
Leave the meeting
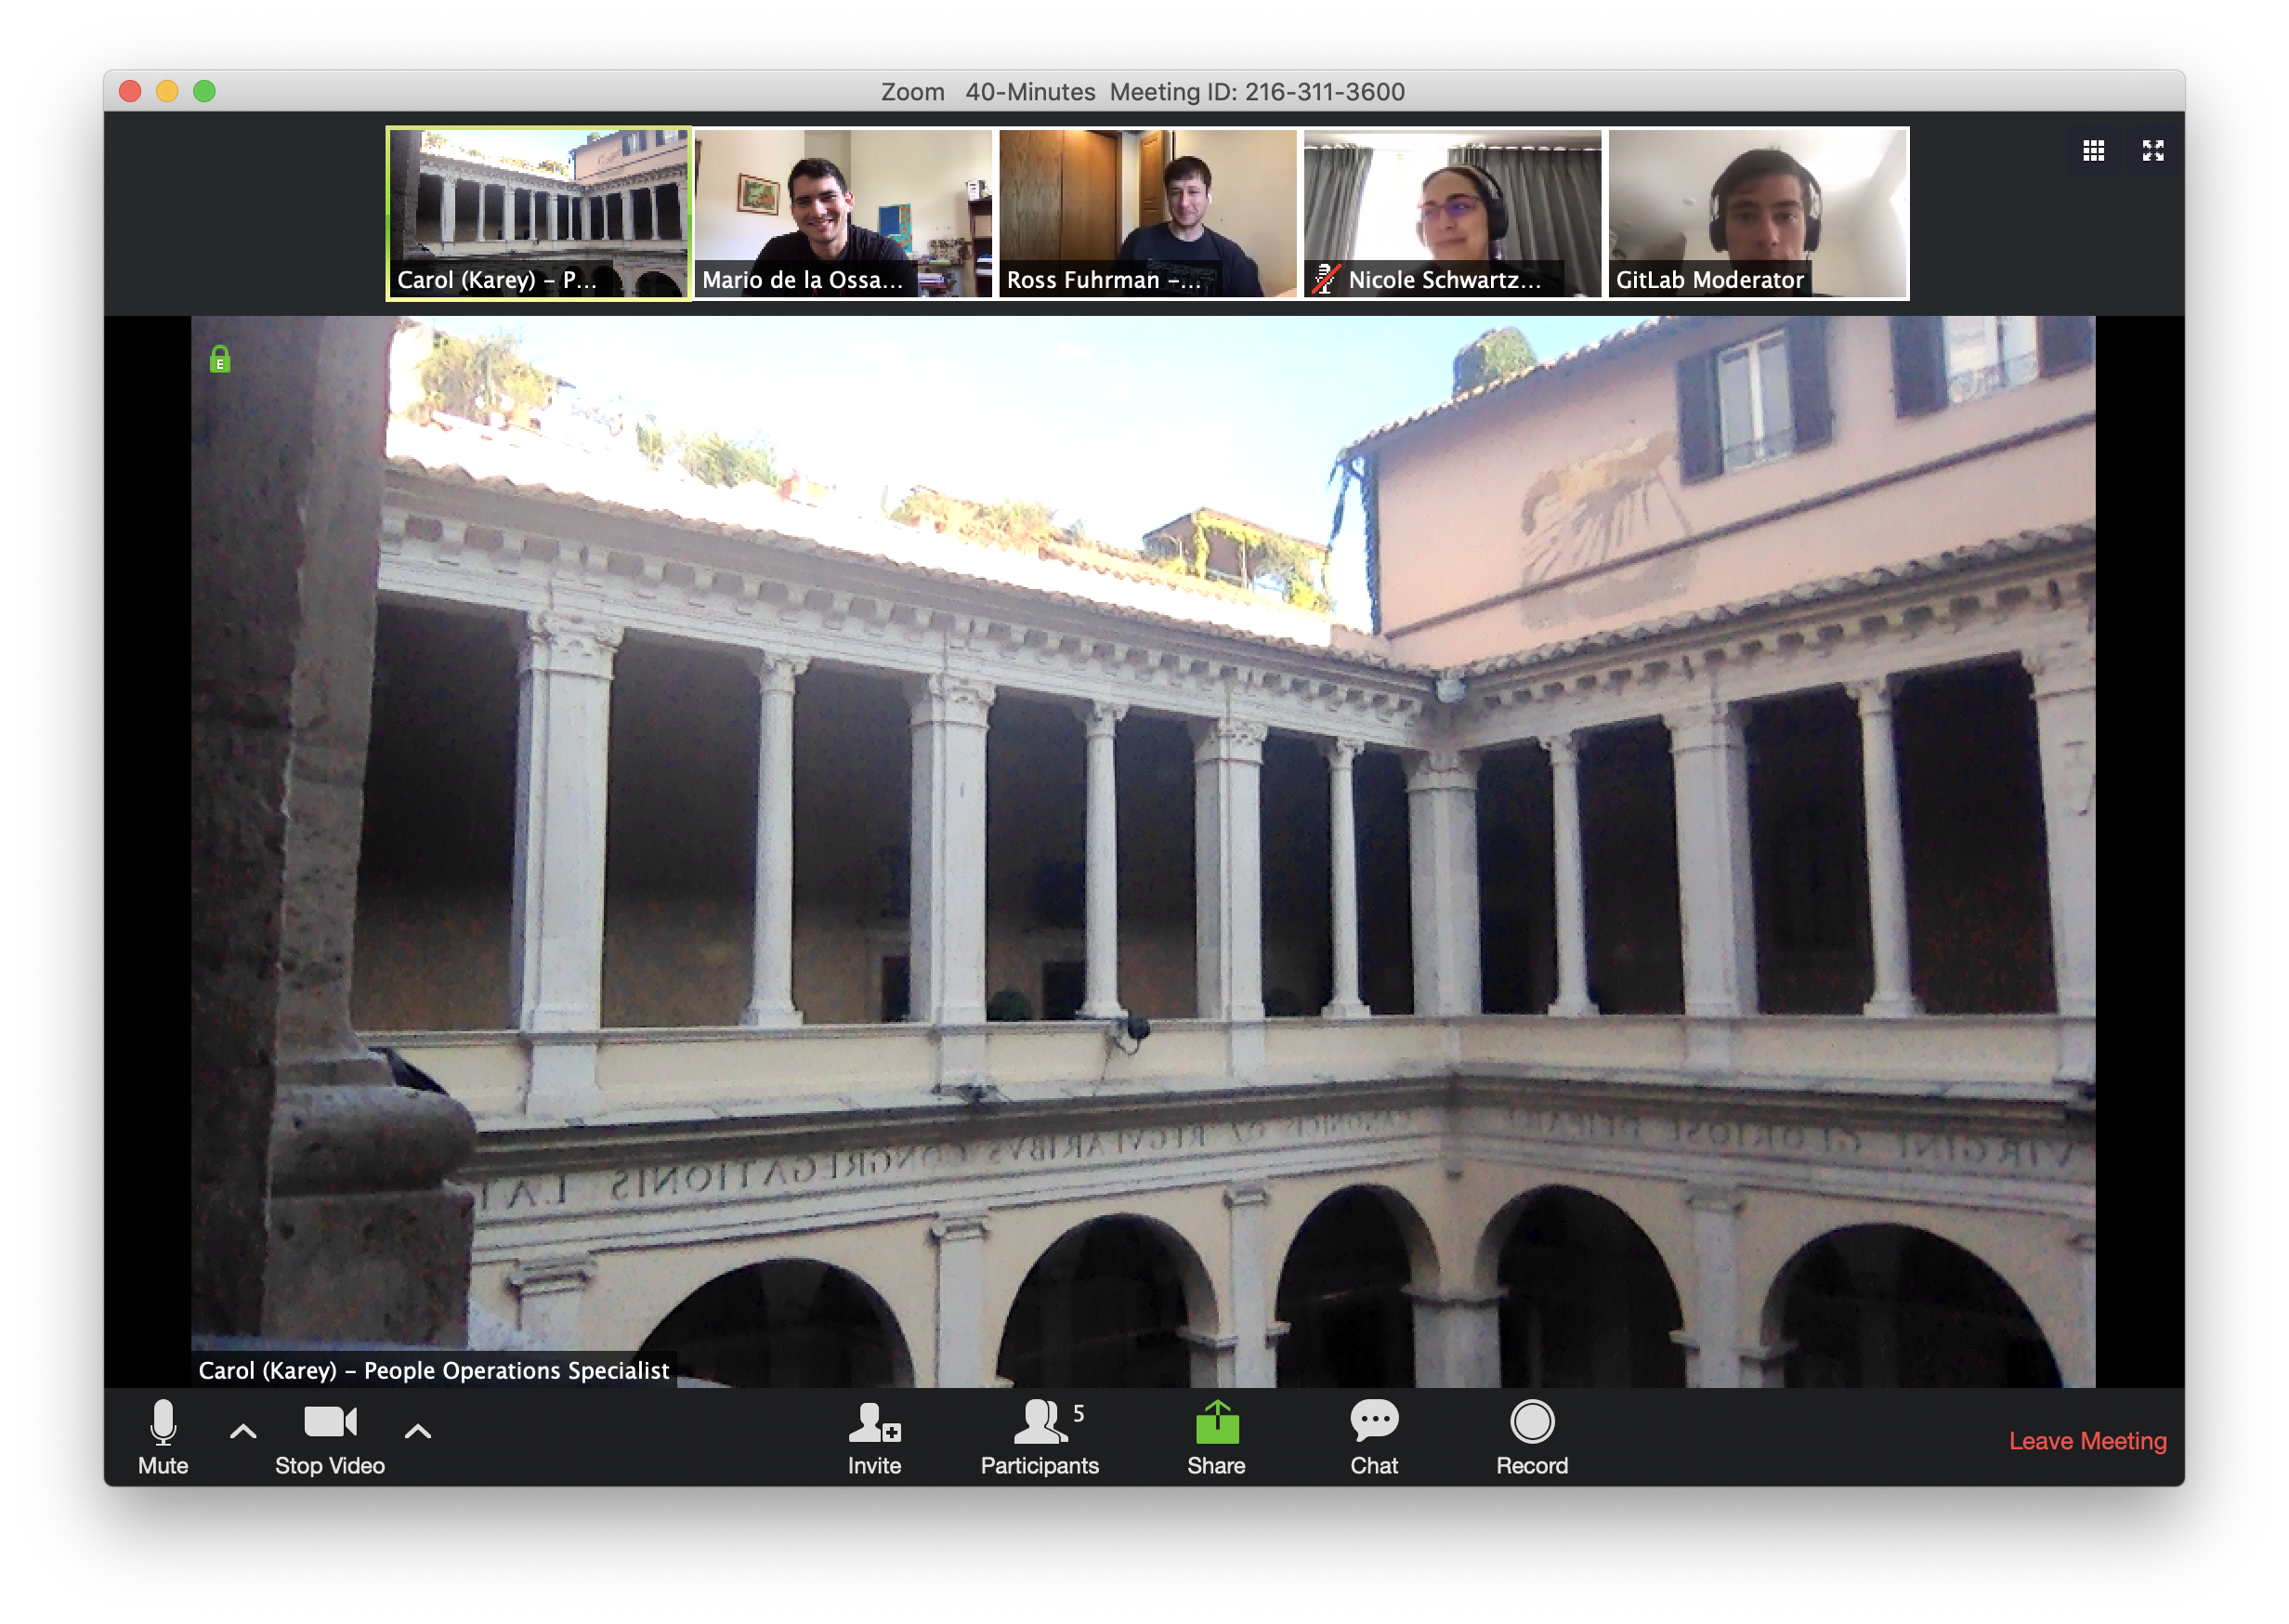(2088, 1440)
